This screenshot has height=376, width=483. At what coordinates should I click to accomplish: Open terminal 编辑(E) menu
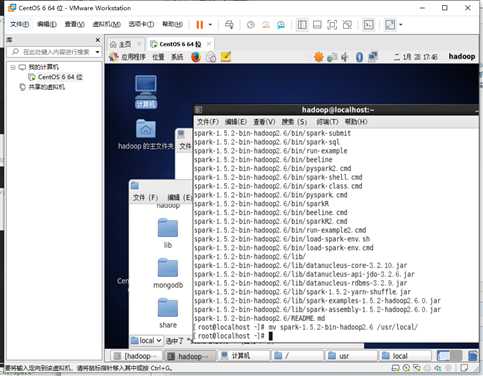(x=236, y=122)
